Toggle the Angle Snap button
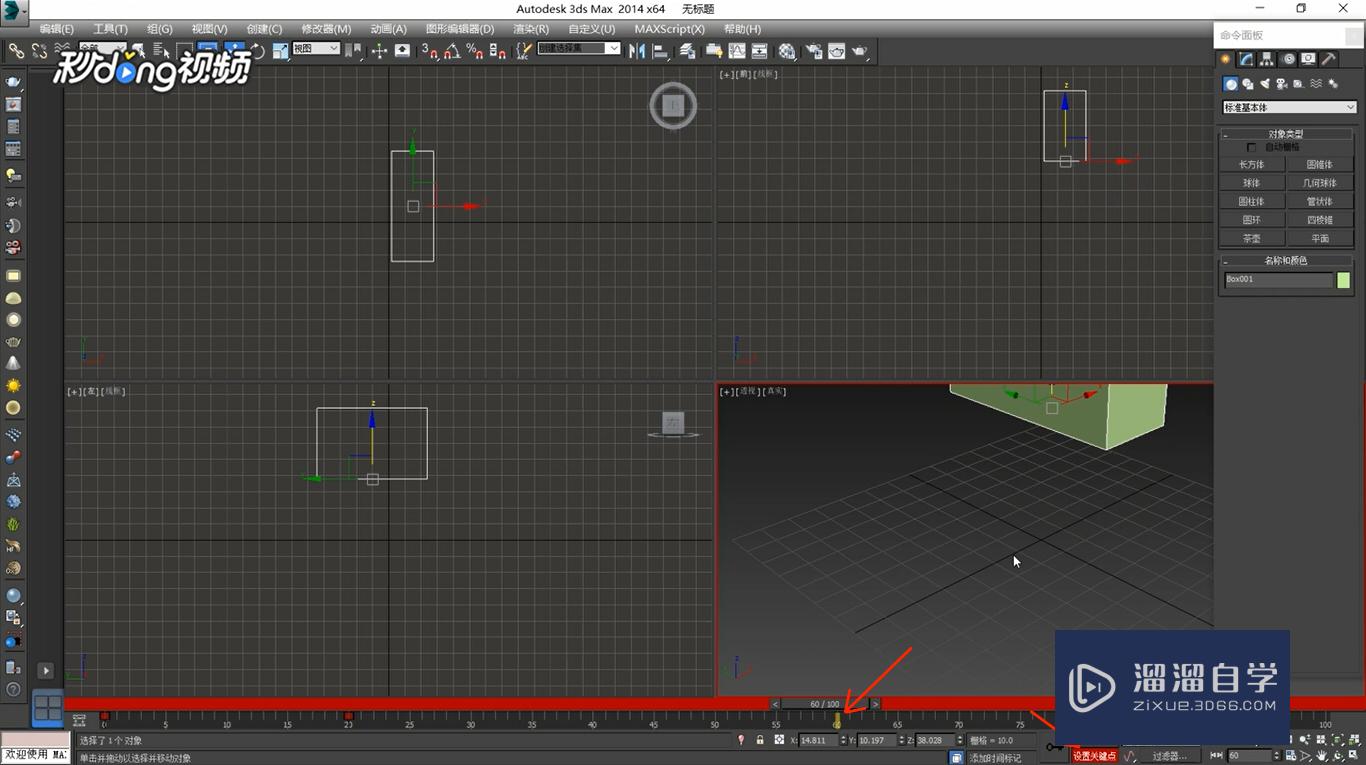The image size is (1366, 765). pyautogui.click(x=452, y=50)
